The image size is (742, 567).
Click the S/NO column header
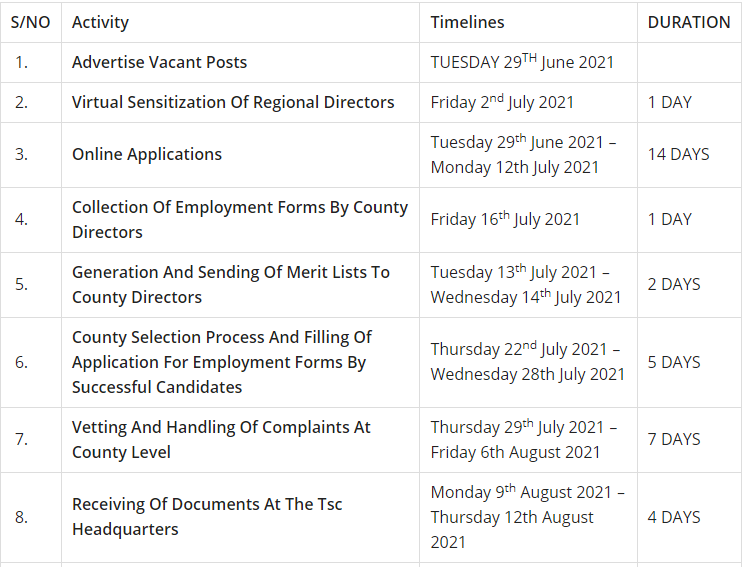click(x=30, y=22)
